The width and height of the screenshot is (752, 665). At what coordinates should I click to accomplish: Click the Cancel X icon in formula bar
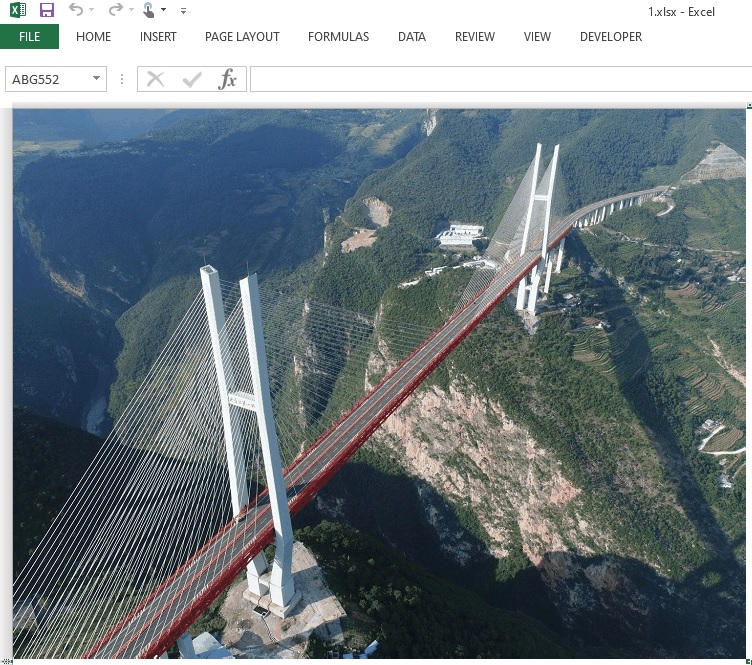click(155, 80)
